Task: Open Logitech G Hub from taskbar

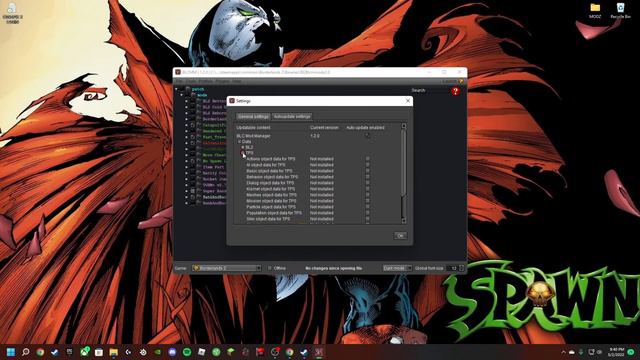Action: pos(128,352)
